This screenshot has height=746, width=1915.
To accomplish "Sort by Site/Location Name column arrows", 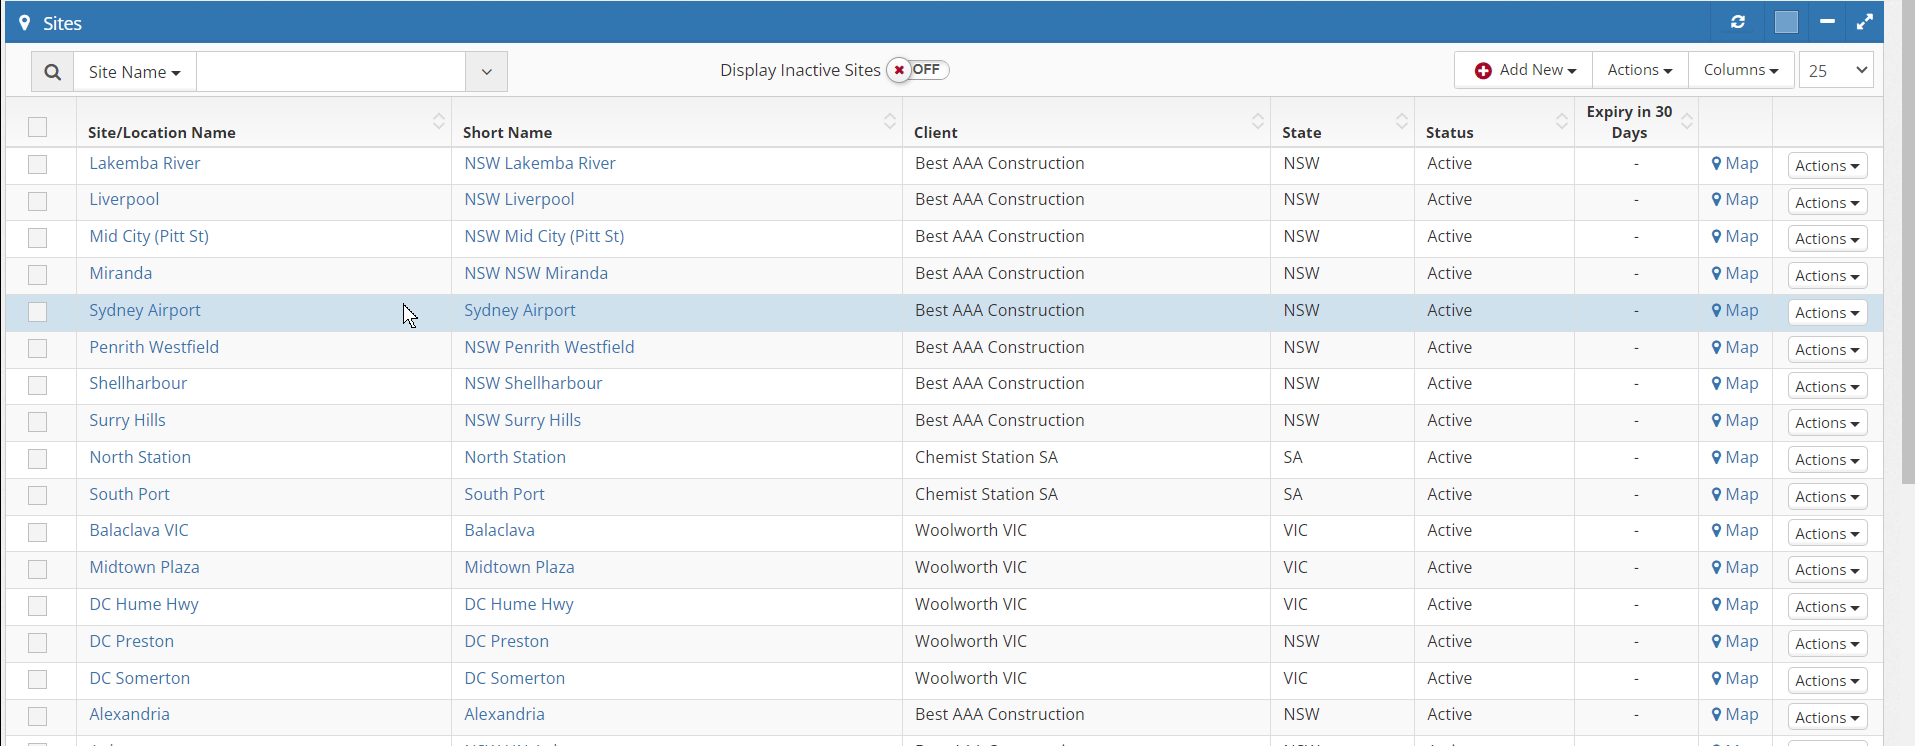I will [438, 121].
